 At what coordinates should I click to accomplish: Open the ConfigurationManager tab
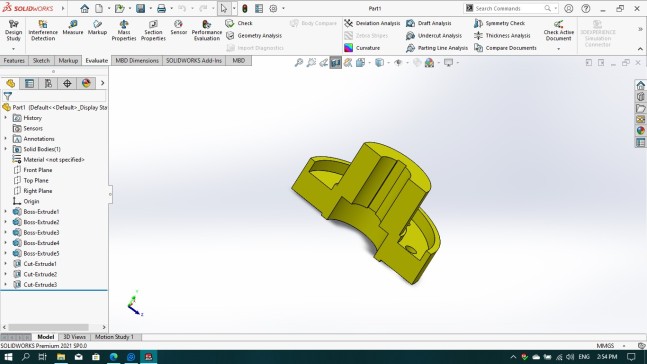point(48,83)
